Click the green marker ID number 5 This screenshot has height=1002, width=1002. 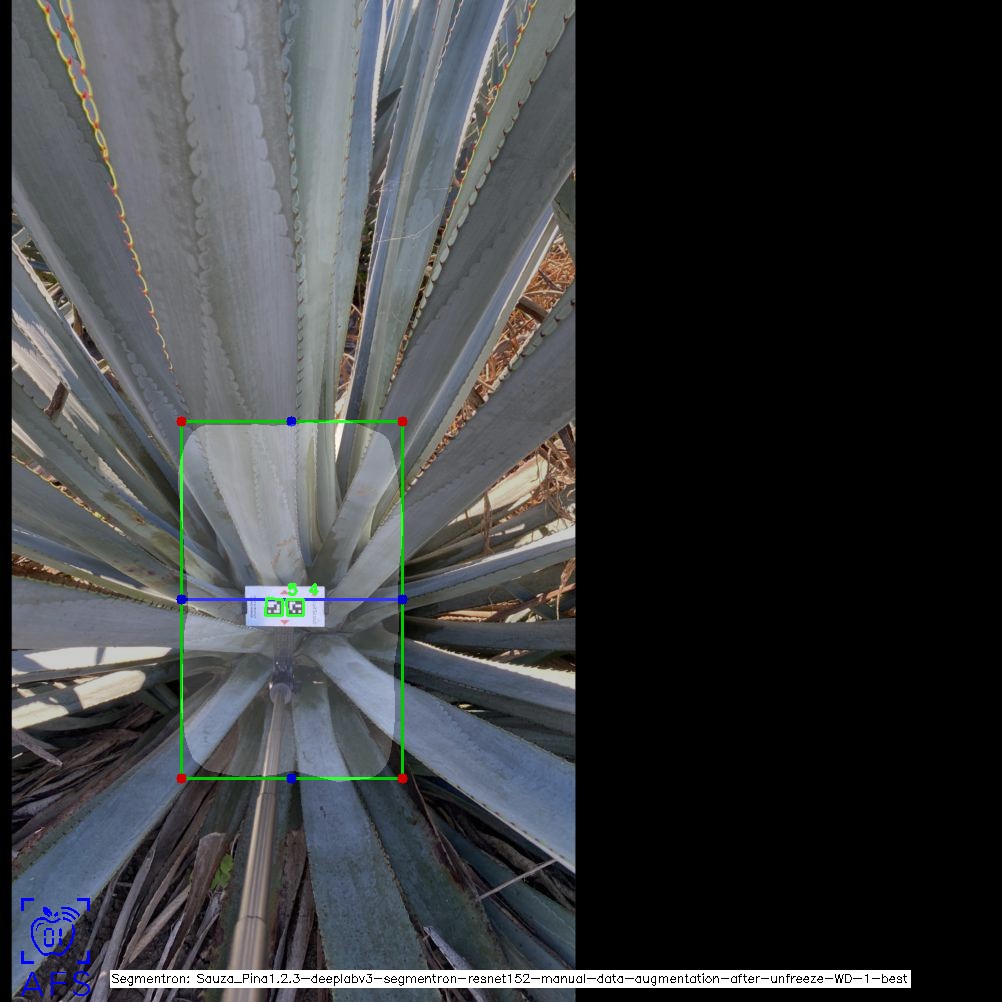tap(293, 589)
